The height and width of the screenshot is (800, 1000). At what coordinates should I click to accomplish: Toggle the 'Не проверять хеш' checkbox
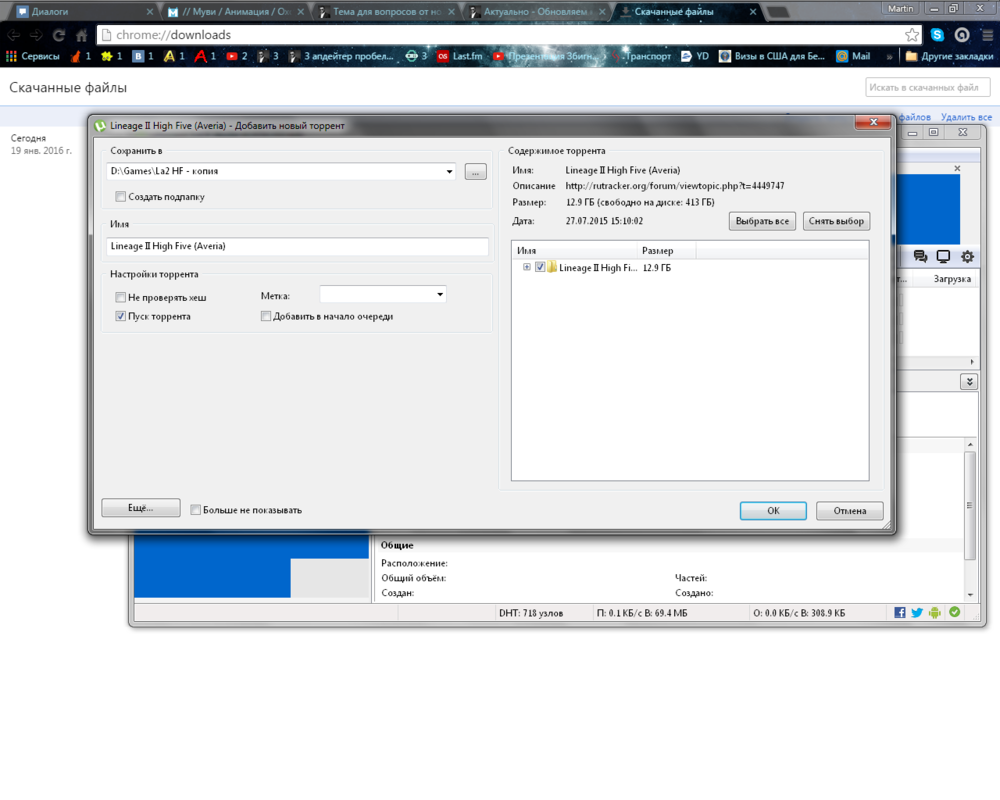[x=121, y=297]
